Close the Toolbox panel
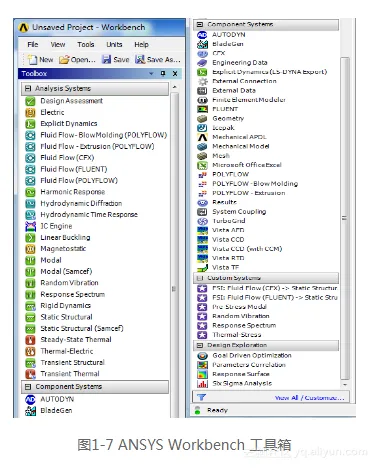This screenshot has height=469, width=378. point(175,74)
